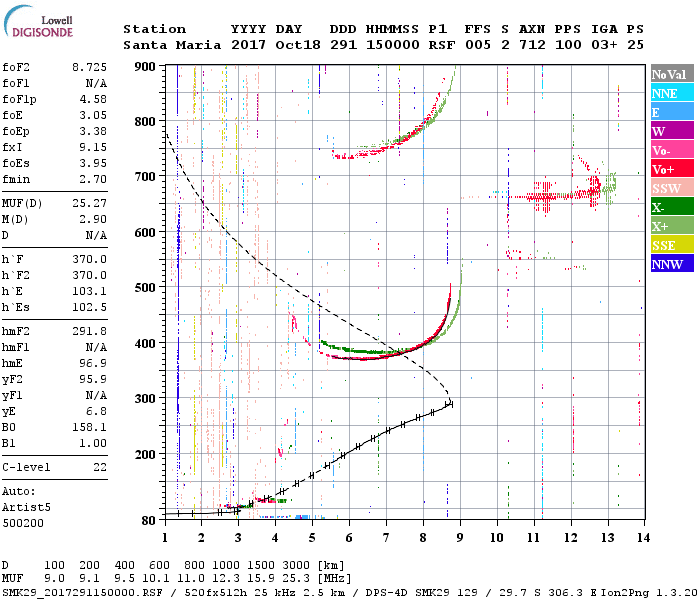Select the X- dark green legend swatch
The image size is (700, 600).
pyautogui.click(x=672, y=207)
